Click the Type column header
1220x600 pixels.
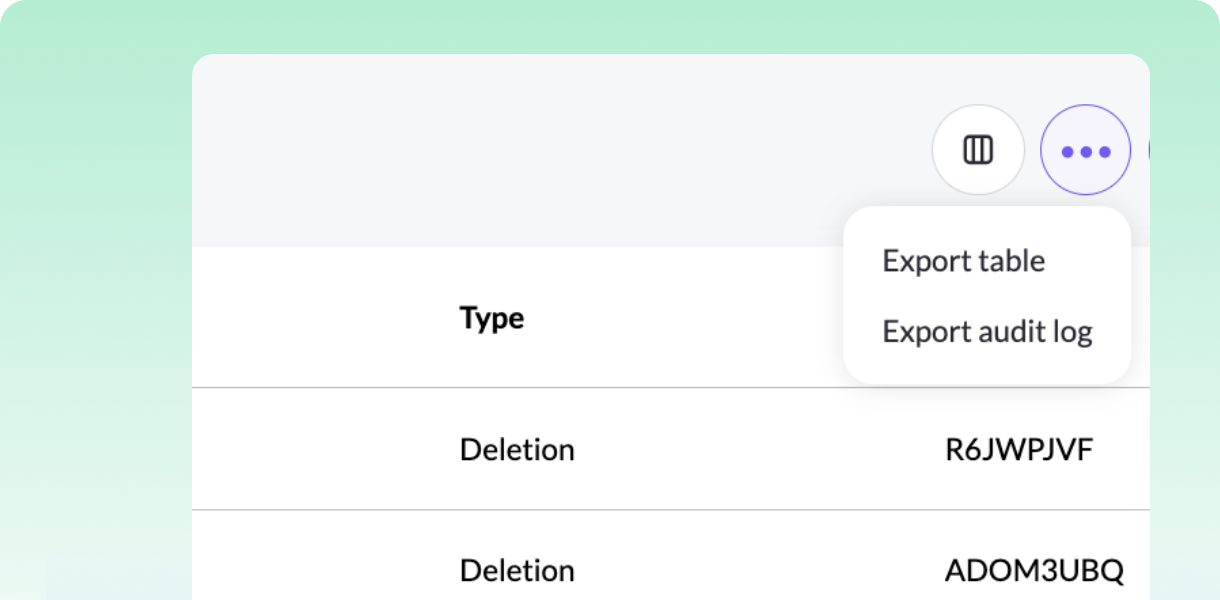pos(492,318)
